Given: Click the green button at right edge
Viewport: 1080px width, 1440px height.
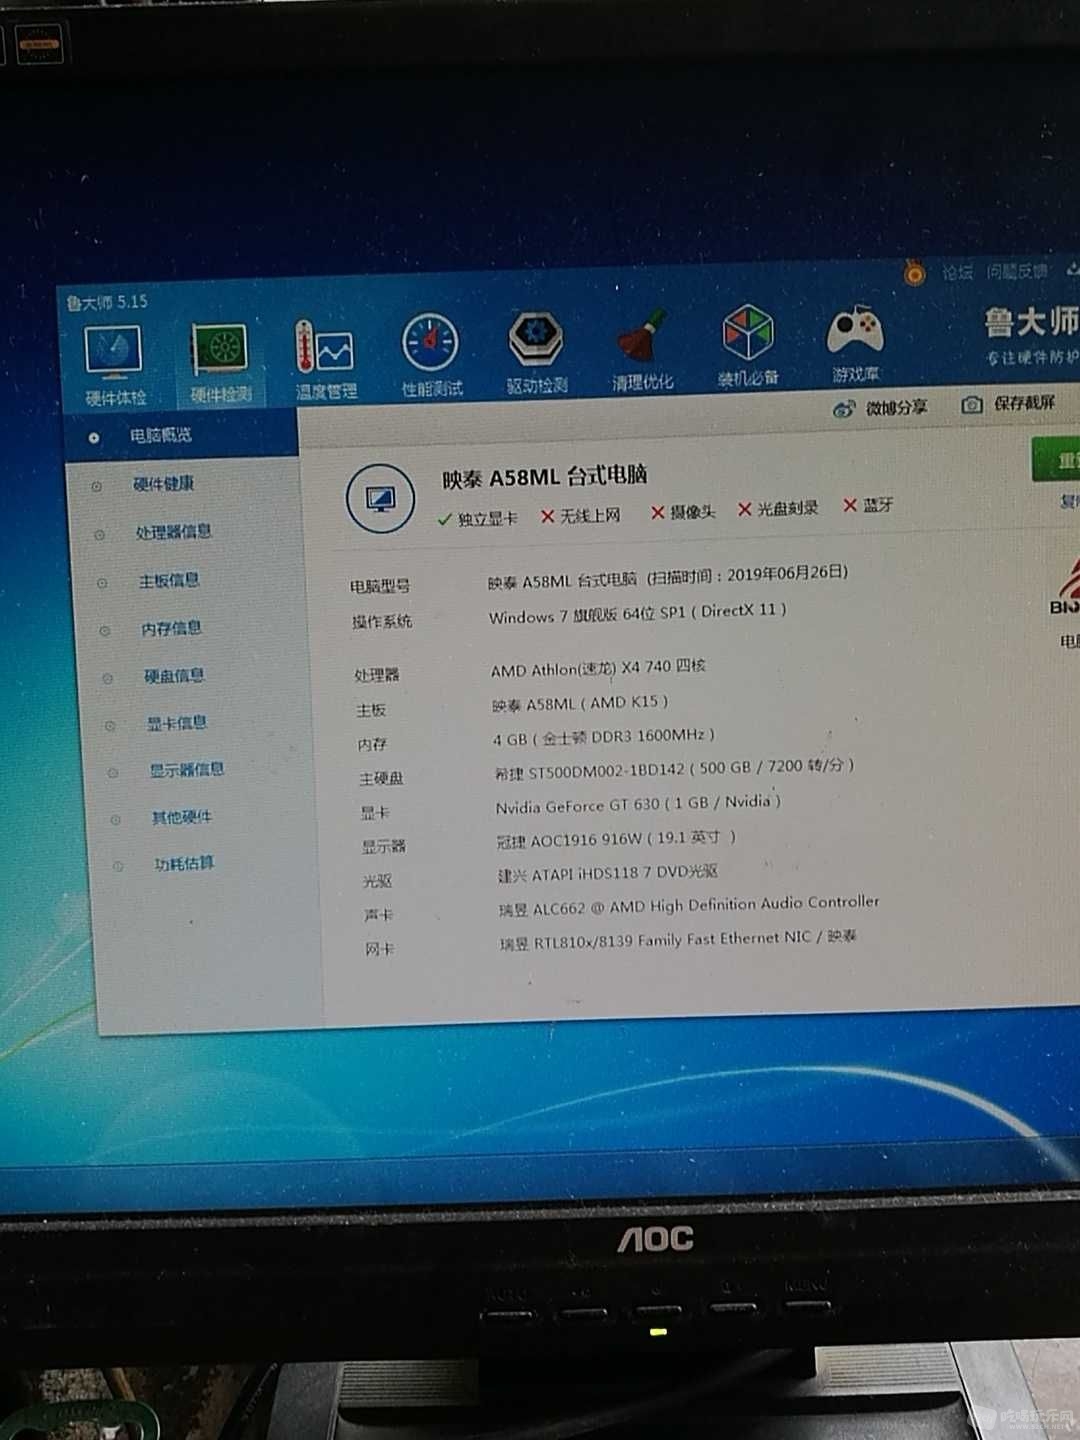Looking at the screenshot, I should (1056, 460).
